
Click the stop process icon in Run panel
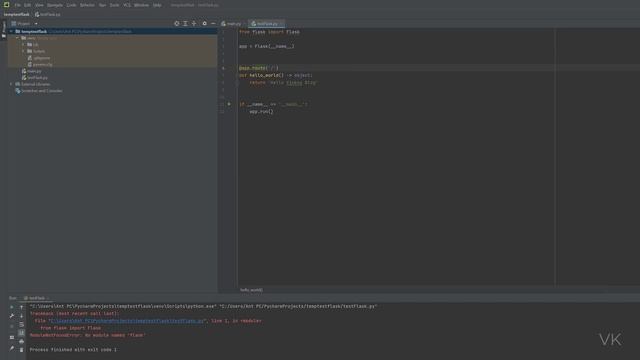[12, 327]
